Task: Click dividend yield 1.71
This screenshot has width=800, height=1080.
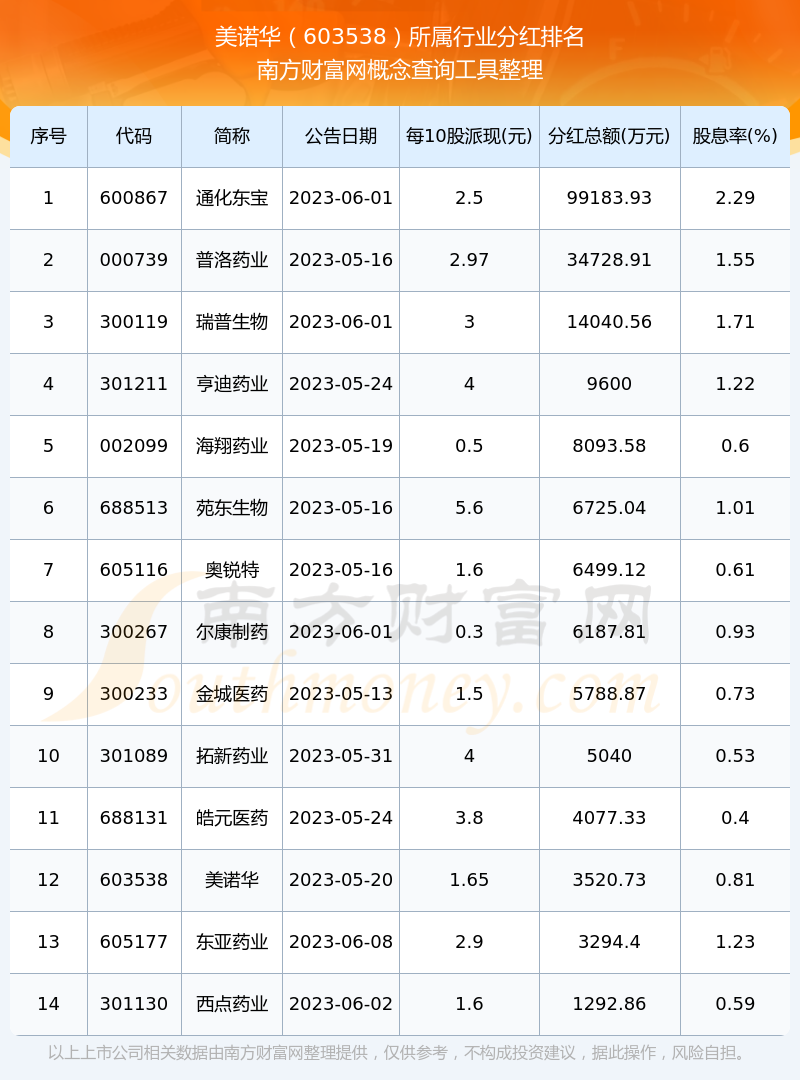Action: point(735,322)
